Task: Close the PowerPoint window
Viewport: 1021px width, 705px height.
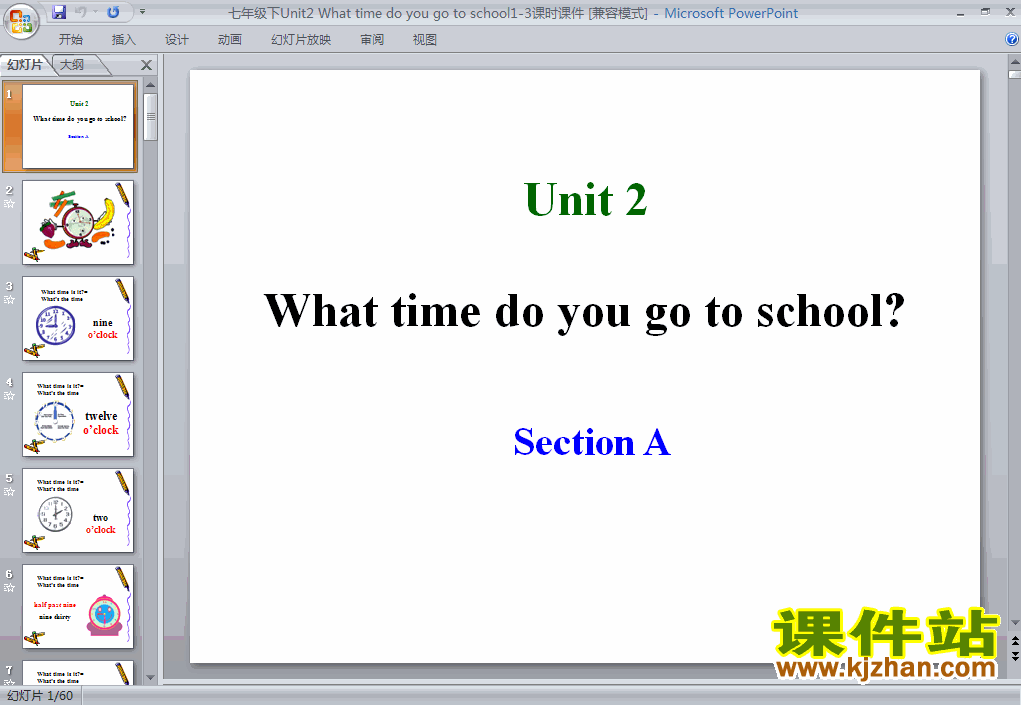Action: [1011, 12]
